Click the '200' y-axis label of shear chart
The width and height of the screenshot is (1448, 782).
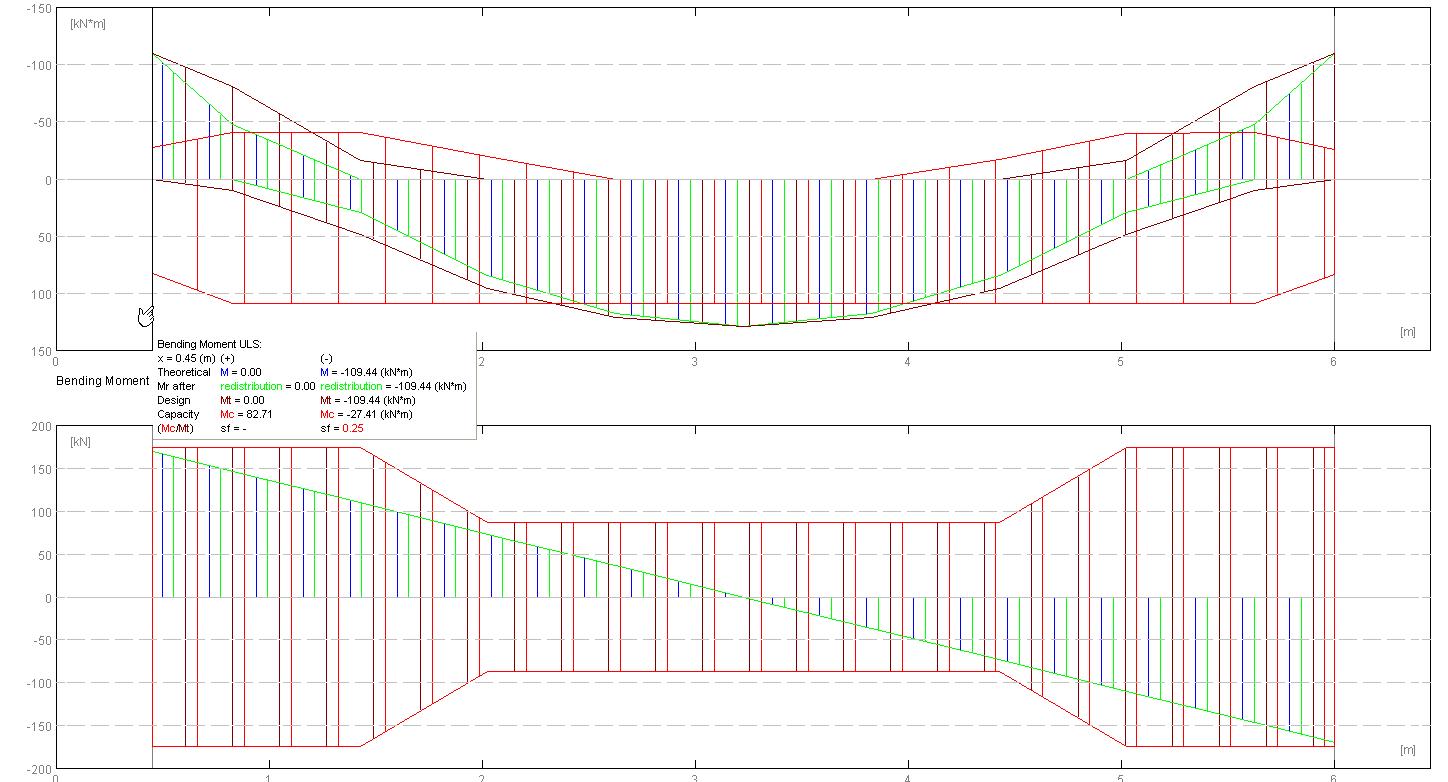click(42, 426)
